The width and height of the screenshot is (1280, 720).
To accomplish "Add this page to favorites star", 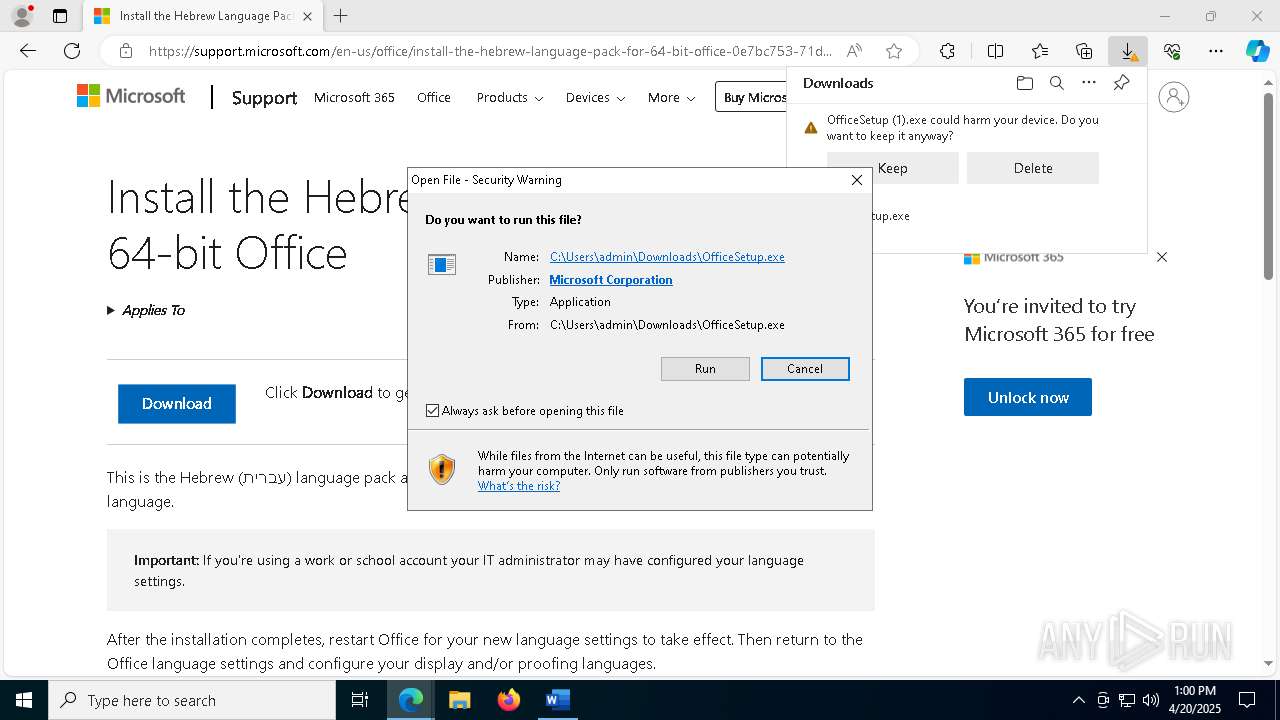I will (894, 51).
